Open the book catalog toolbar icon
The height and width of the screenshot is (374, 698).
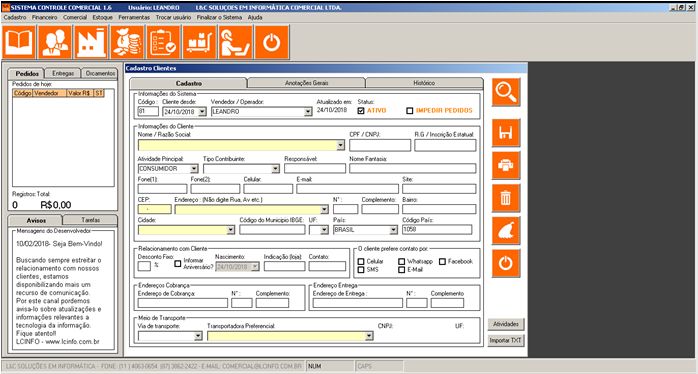pyautogui.click(x=19, y=42)
